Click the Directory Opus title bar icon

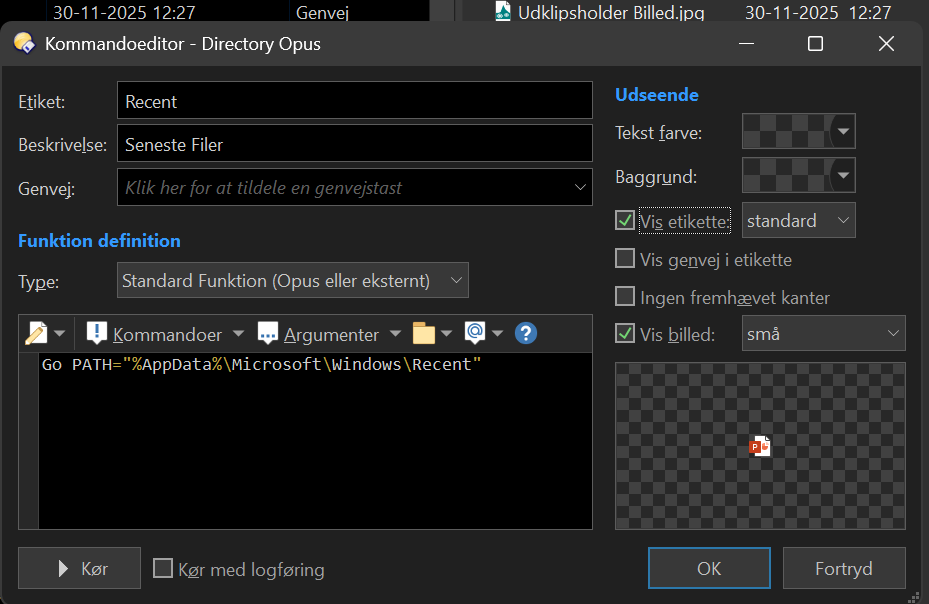[24, 44]
